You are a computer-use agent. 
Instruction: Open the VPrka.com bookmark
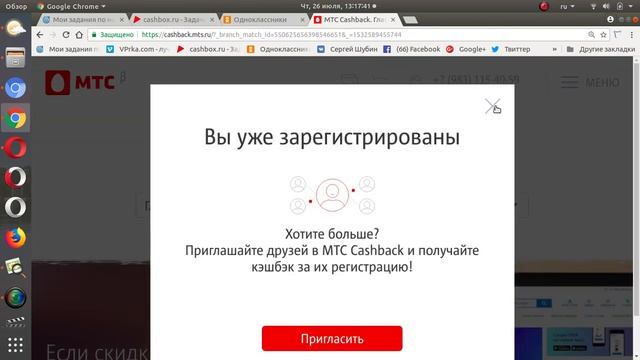138,49
